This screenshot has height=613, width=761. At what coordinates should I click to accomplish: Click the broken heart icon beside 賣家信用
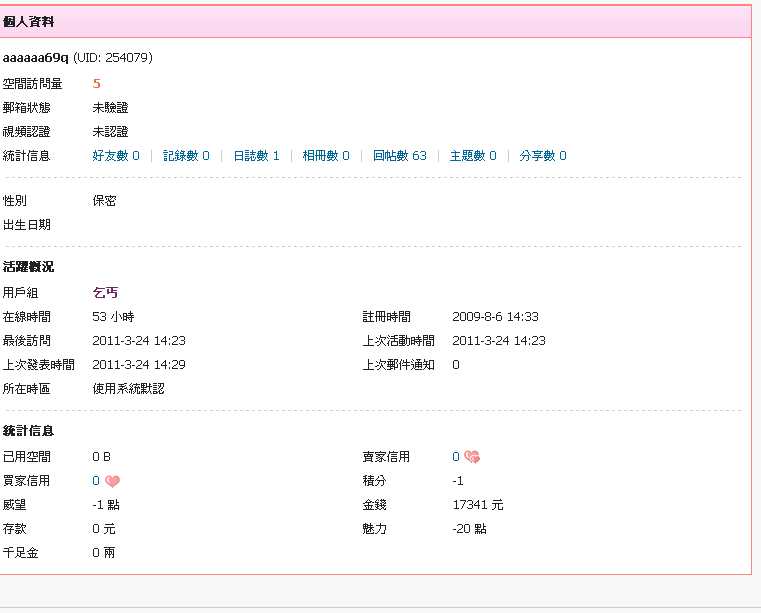472,457
